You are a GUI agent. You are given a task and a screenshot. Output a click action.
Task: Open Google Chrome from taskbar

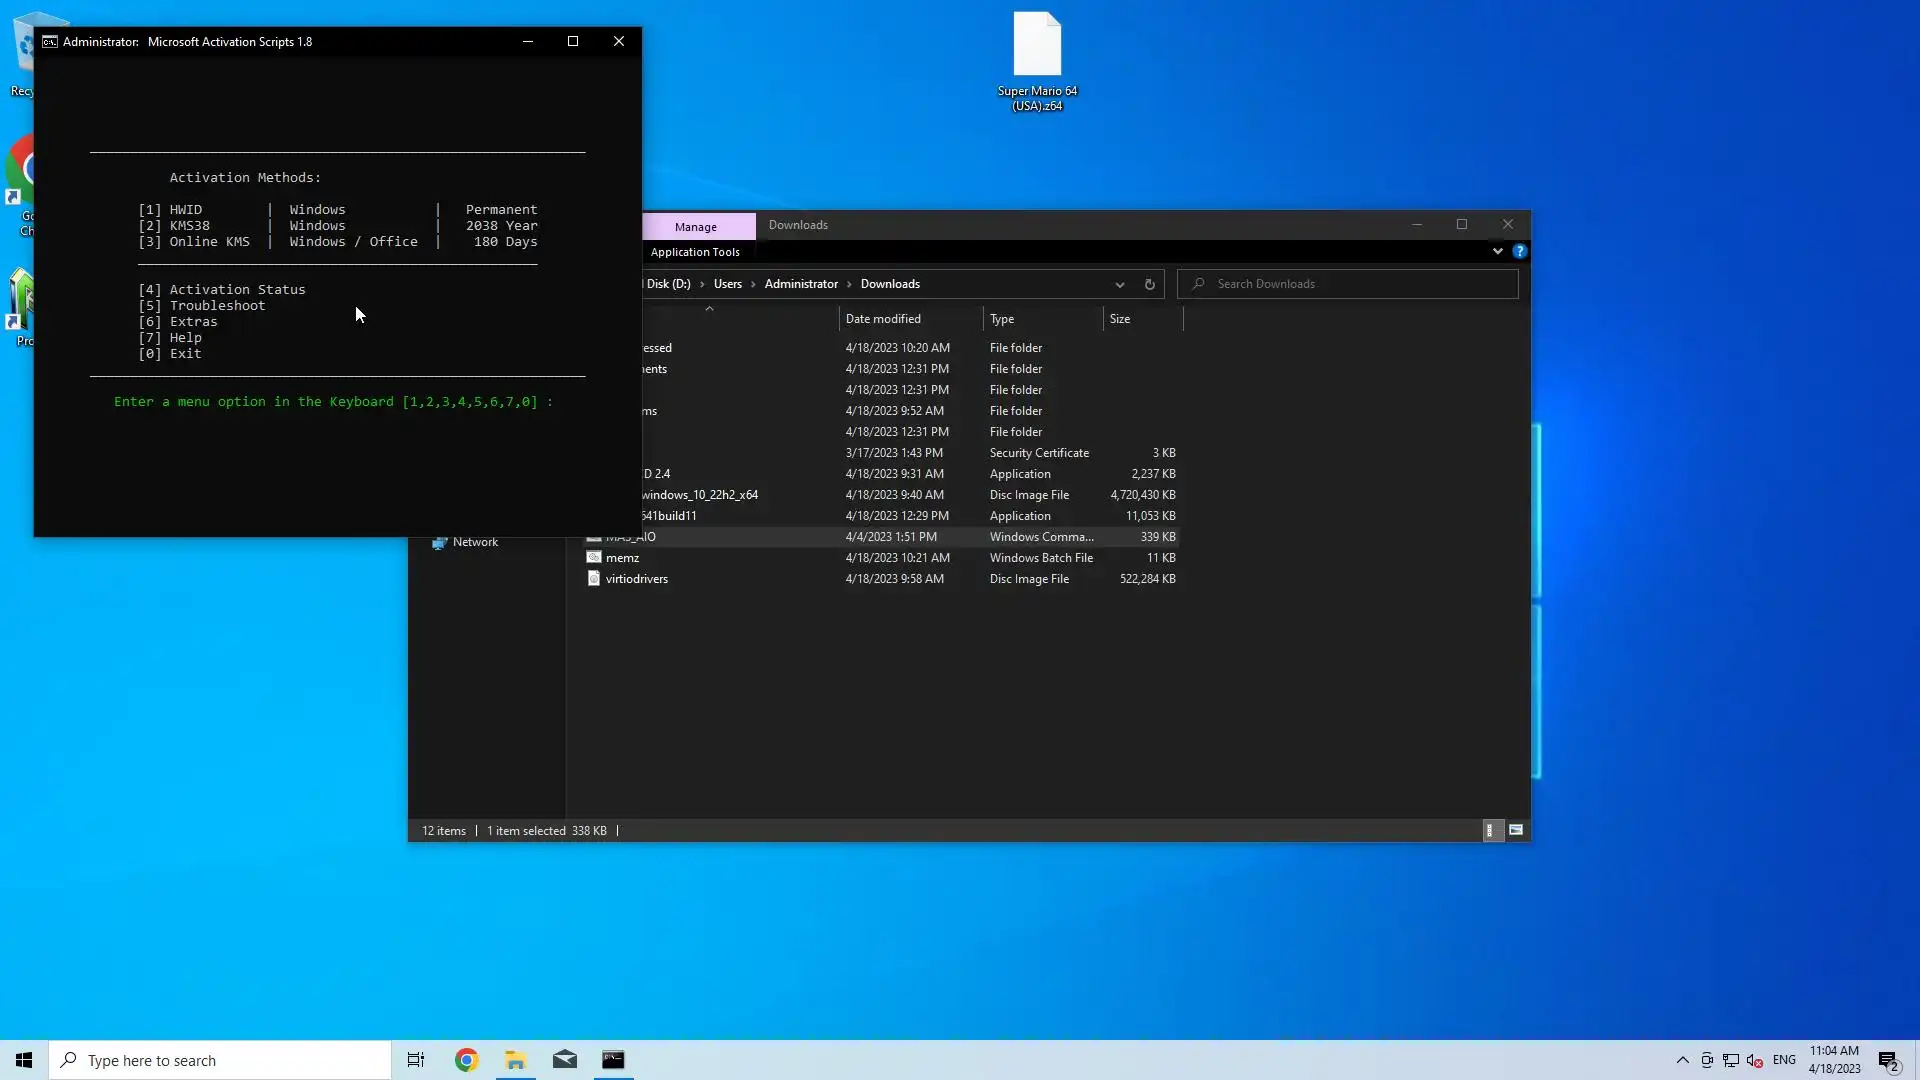(466, 1060)
